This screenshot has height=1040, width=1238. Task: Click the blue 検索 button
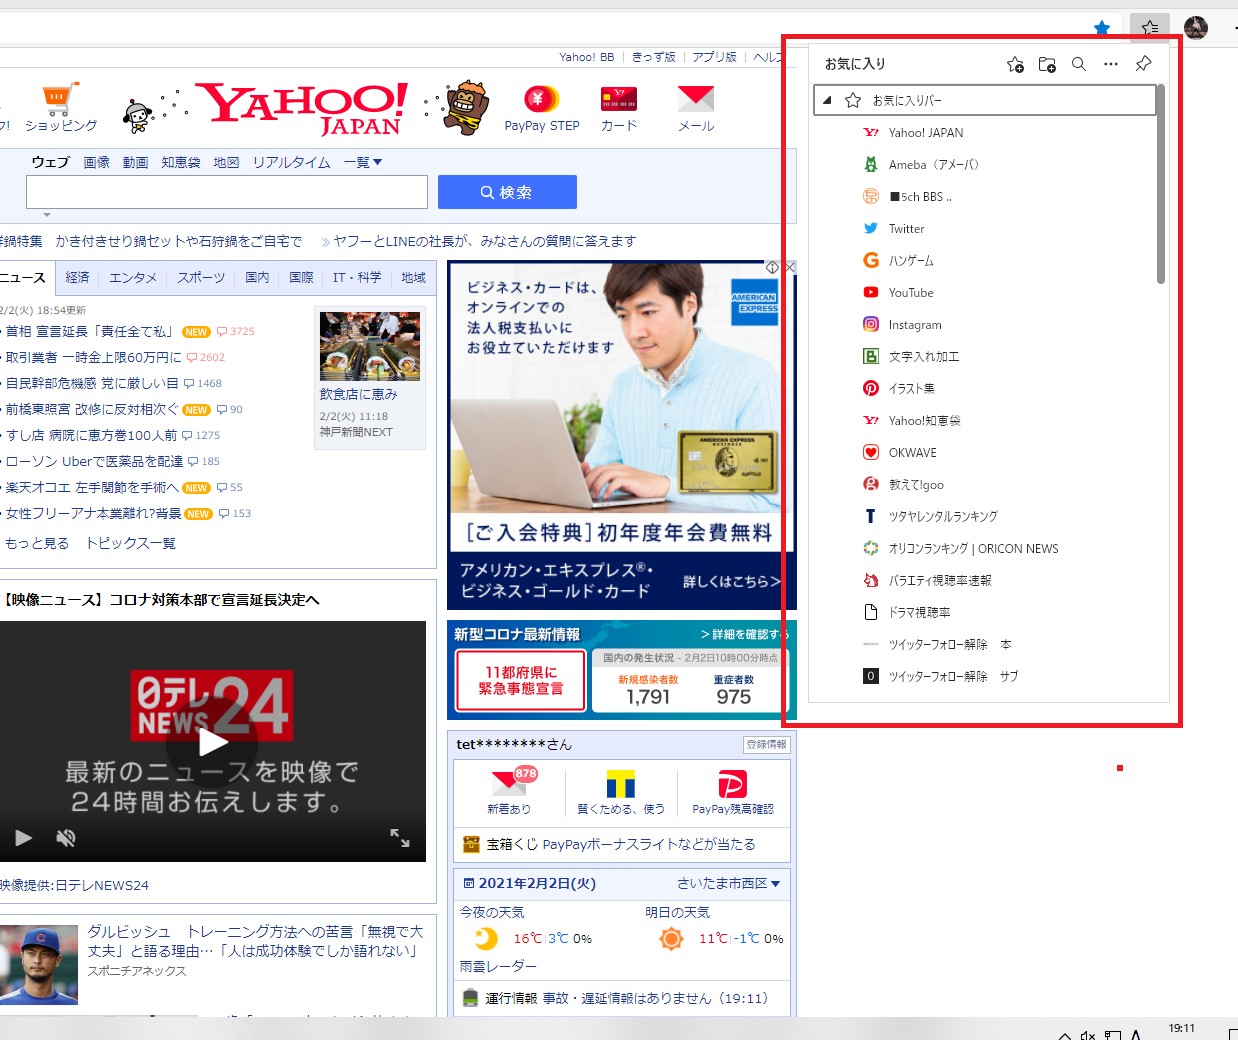pos(507,192)
